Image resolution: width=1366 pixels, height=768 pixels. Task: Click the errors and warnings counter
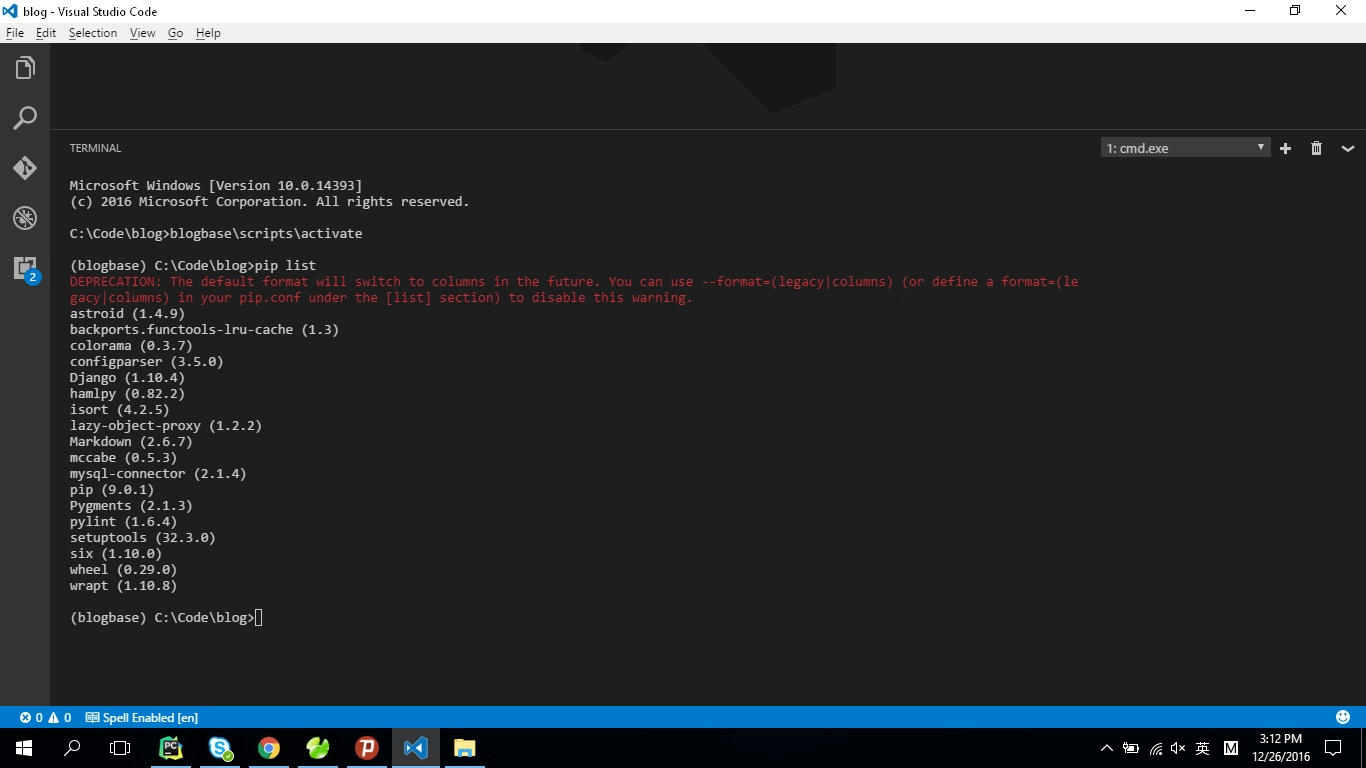tap(47, 717)
